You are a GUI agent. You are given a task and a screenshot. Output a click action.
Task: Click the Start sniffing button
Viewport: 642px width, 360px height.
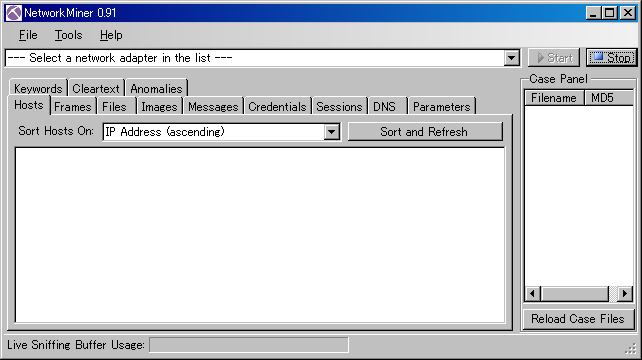(554, 58)
